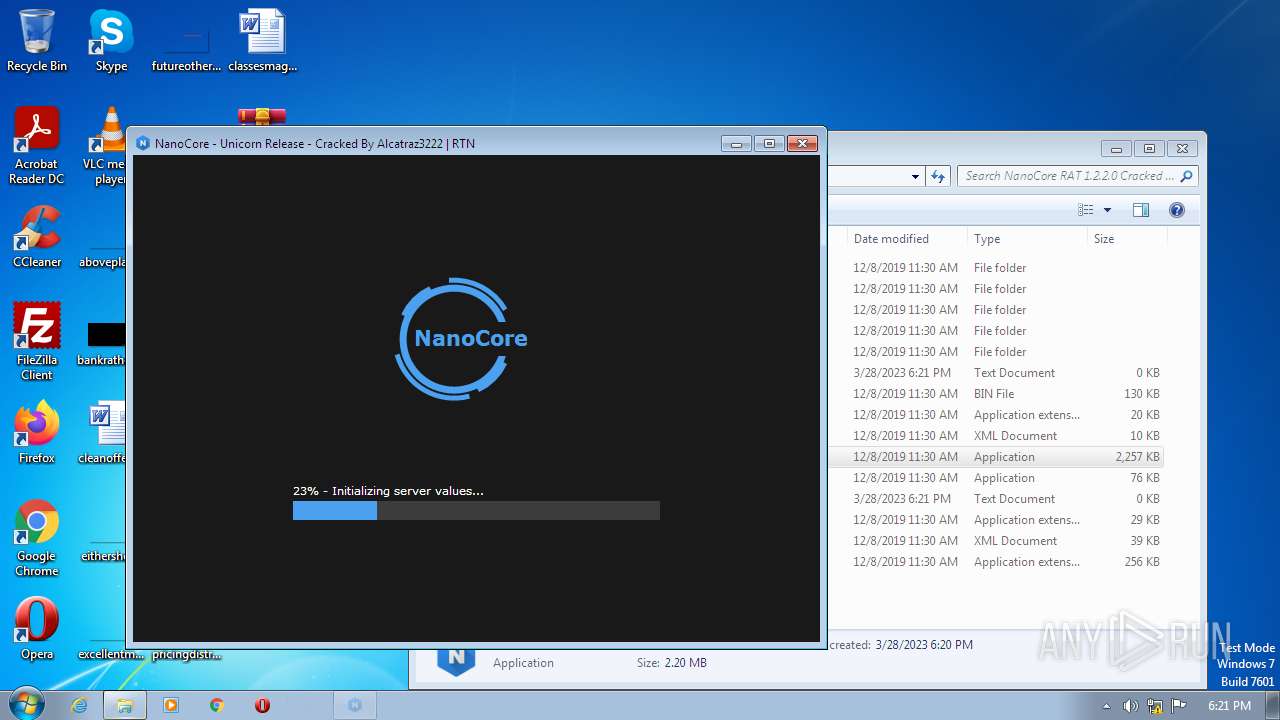Maximize the Explorer window

point(1149,148)
